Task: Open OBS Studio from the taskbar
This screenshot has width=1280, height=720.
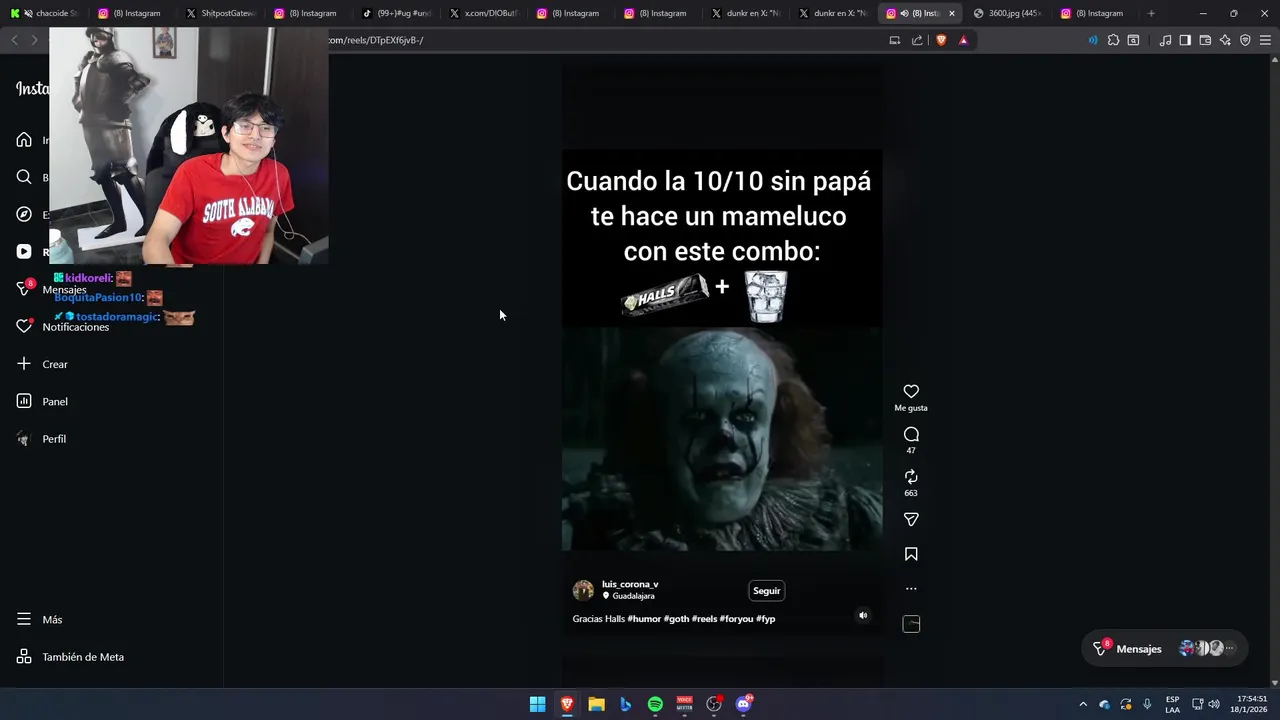Action: pyautogui.click(x=714, y=704)
